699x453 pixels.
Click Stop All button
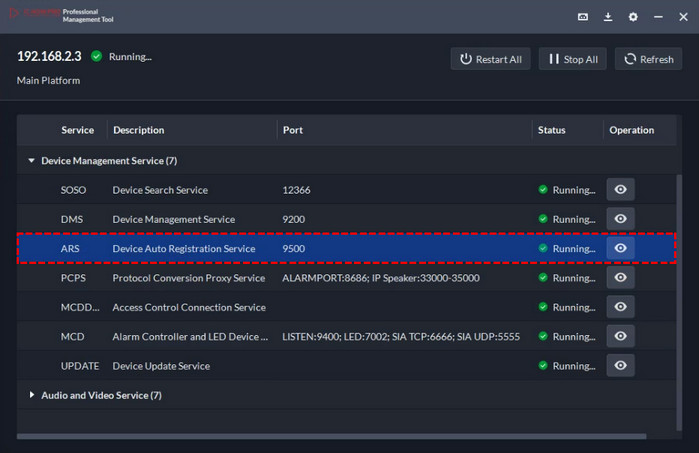pos(572,59)
